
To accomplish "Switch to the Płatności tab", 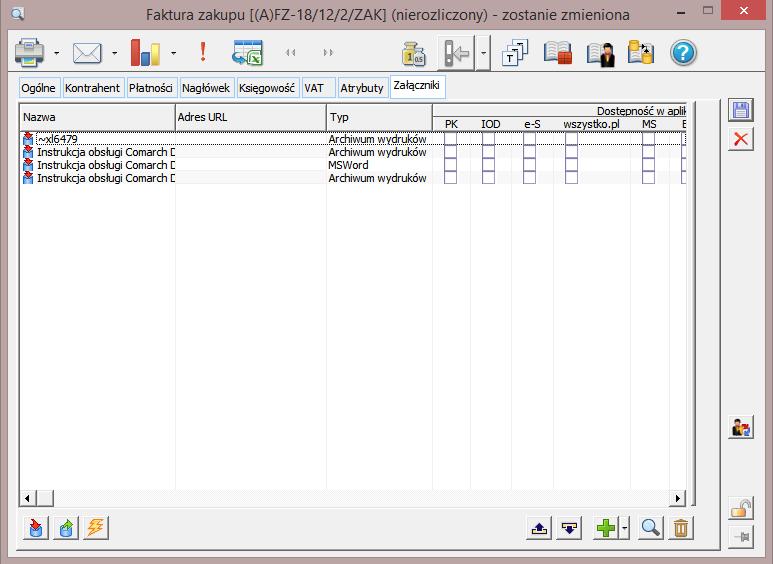I will 151,88.
